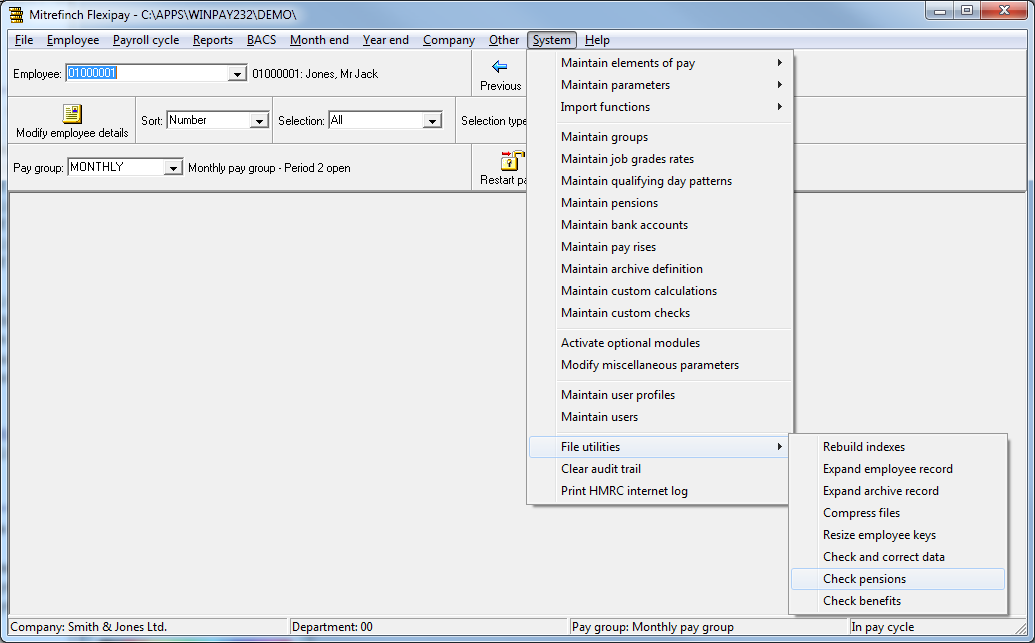Open the File utilities submenu entry
This screenshot has height=643, width=1035.
pyautogui.click(x=660, y=447)
